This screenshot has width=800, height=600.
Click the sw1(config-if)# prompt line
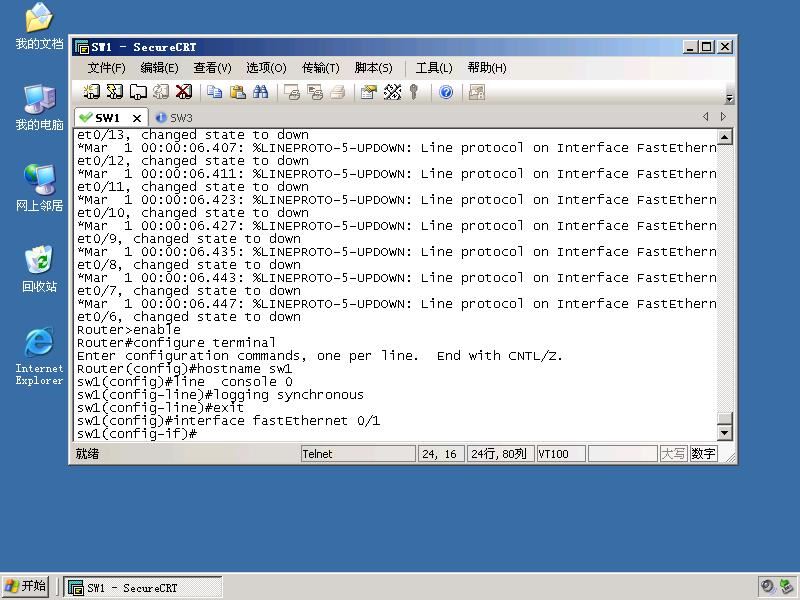[137, 434]
